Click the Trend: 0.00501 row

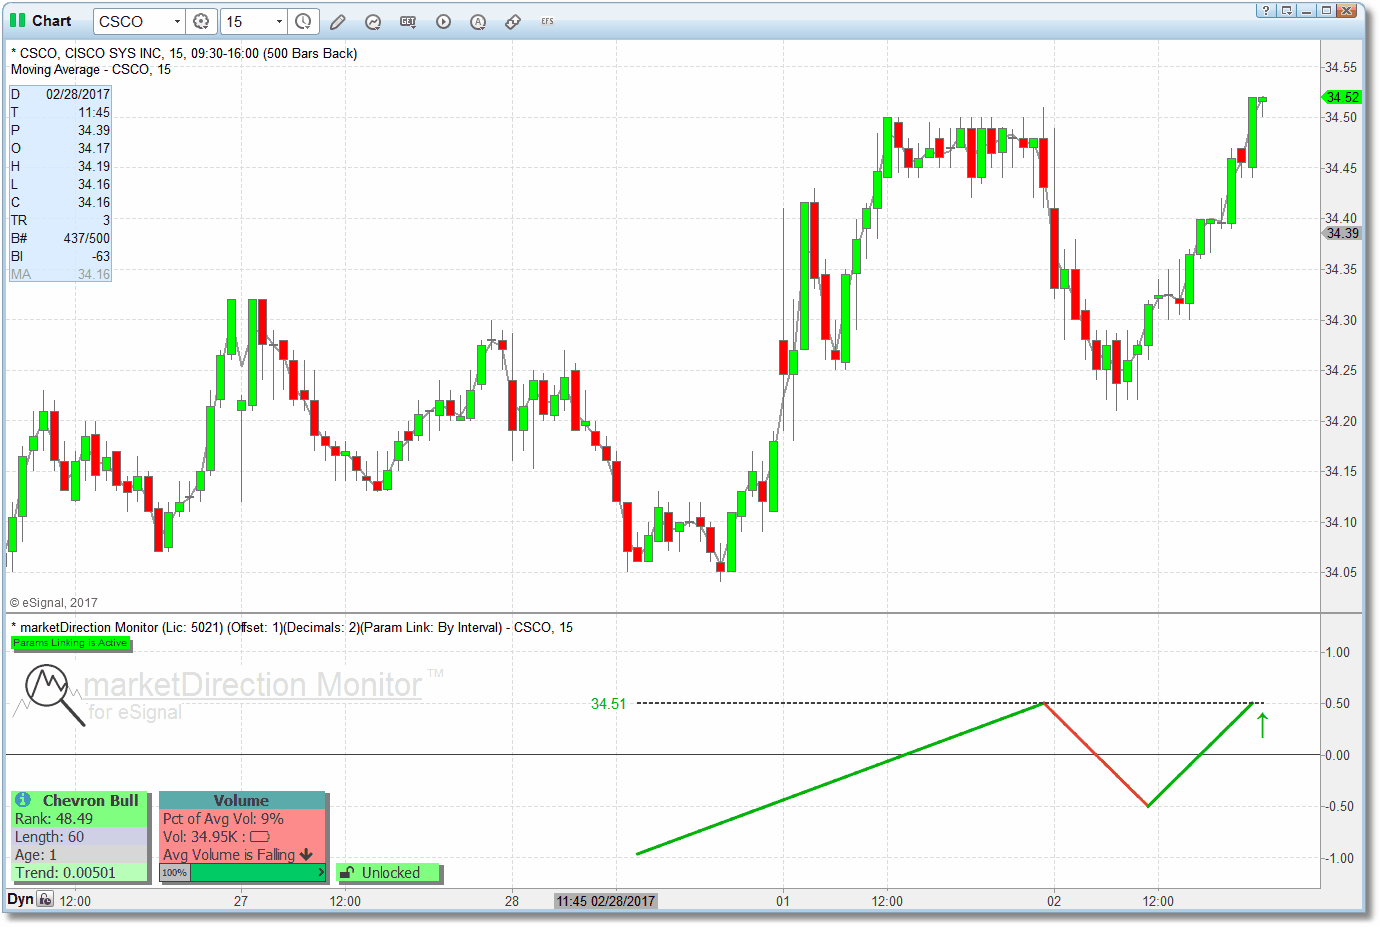pyautogui.click(x=79, y=873)
